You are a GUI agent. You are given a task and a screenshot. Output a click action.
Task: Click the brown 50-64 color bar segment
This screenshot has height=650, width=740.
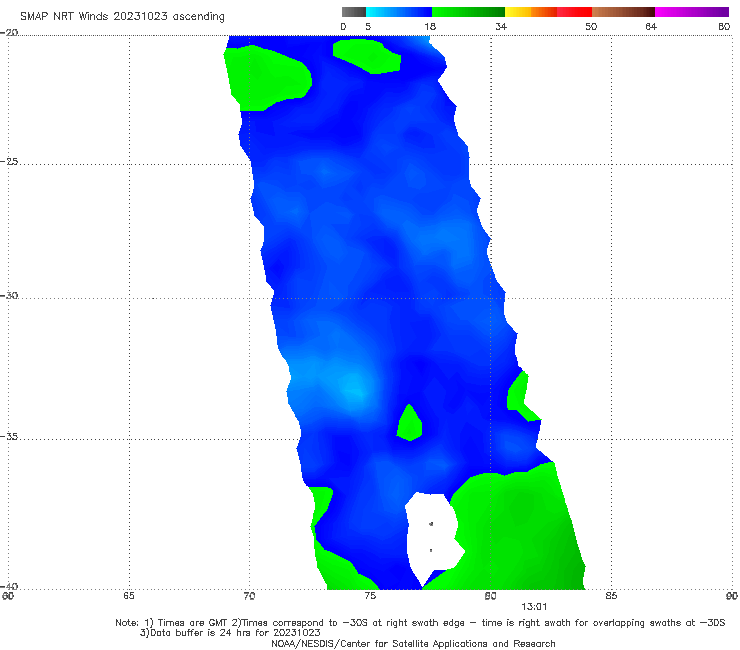click(623, 12)
